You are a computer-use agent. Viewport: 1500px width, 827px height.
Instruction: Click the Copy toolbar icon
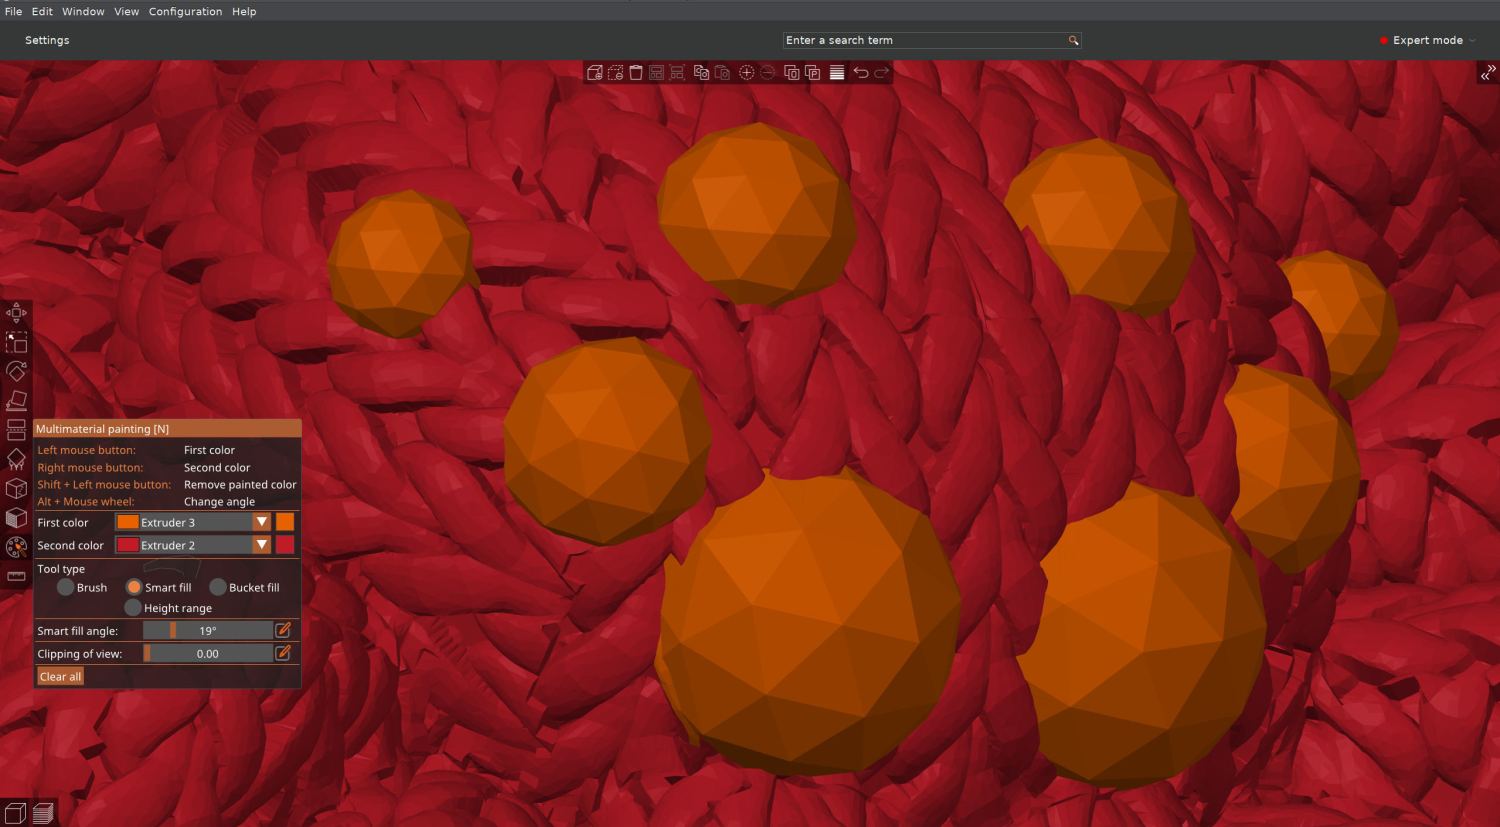(701, 73)
